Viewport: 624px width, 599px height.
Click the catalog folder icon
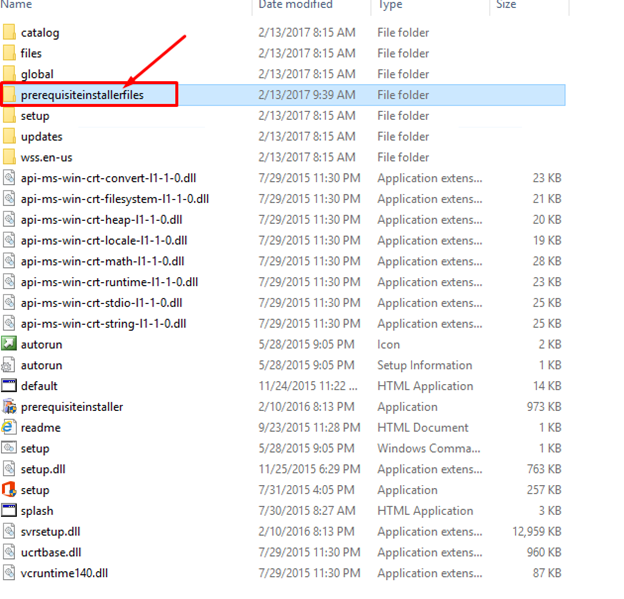[x=9, y=32]
